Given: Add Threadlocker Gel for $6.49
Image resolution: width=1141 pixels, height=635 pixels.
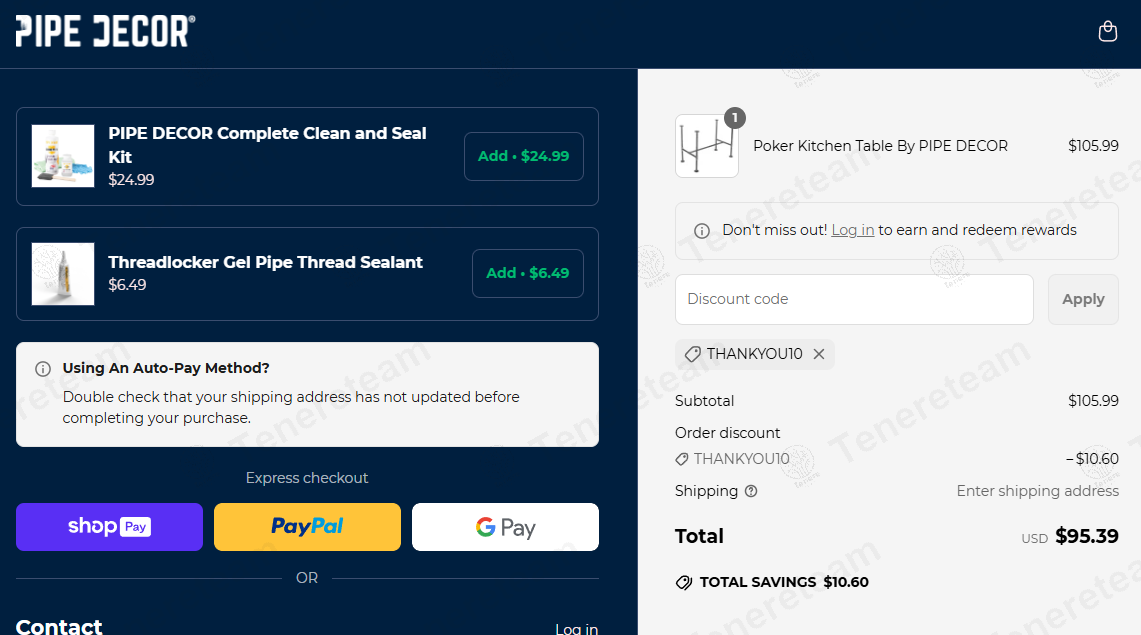Looking at the screenshot, I should coord(527,273).
